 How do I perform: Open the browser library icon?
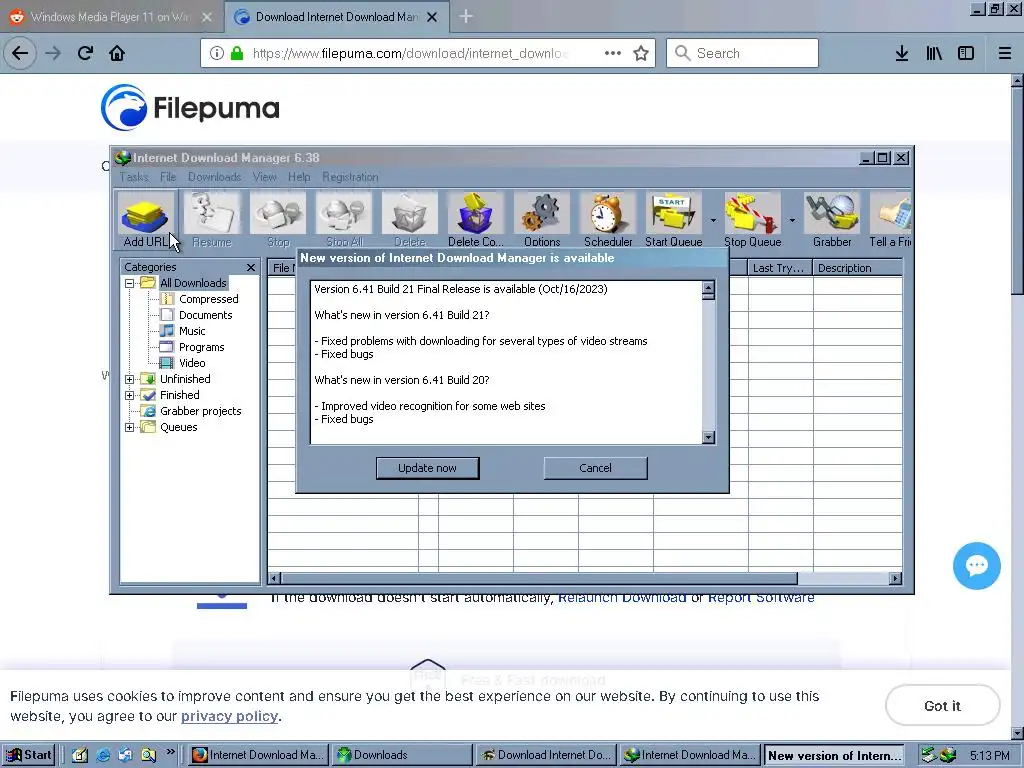click(934, 53)
